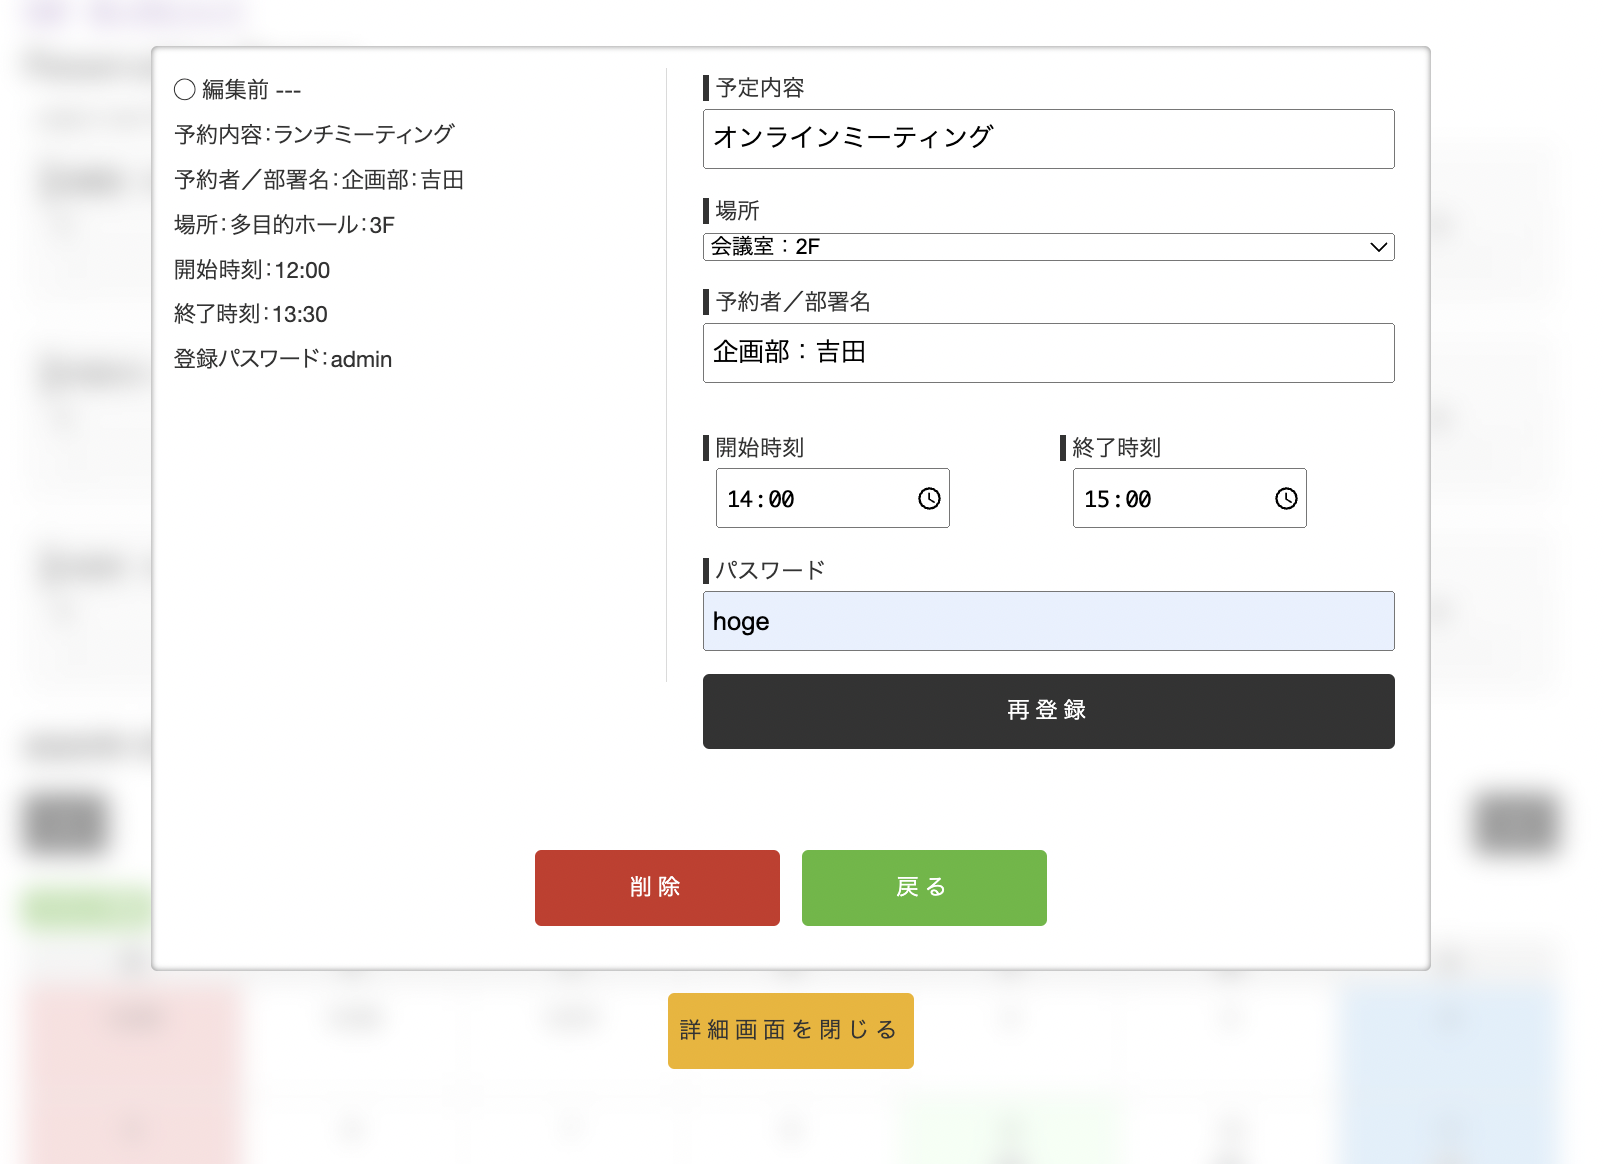Click the 予定内容 section label
The image size is (1604, 1164).
(760, 88)
